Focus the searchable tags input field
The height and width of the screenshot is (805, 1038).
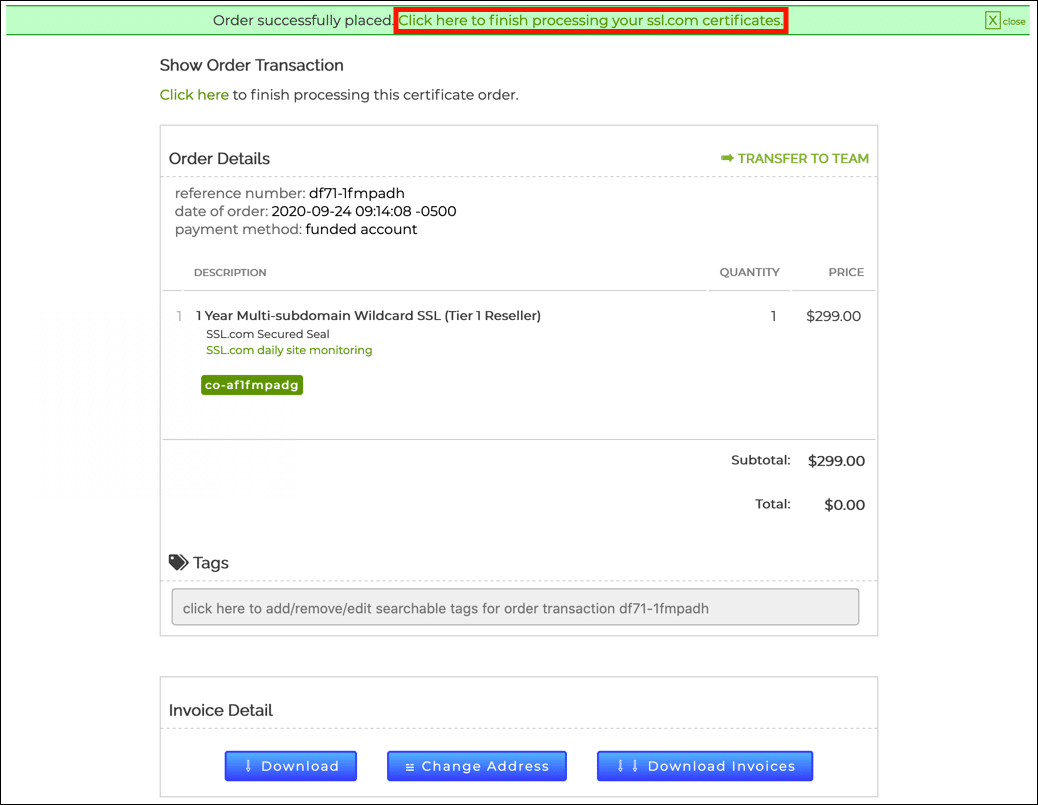point(515,607)
